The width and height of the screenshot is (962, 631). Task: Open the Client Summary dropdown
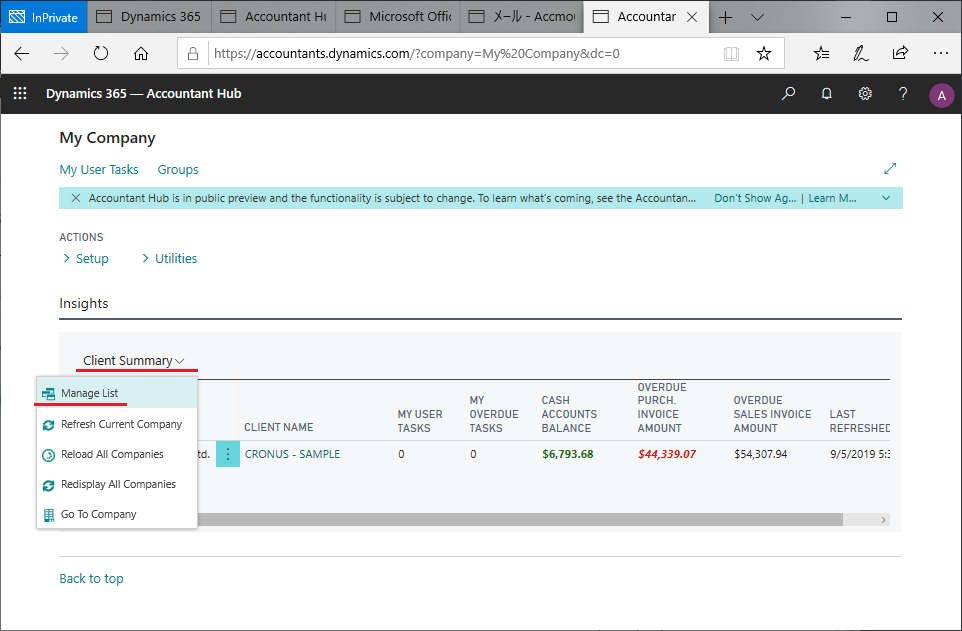134,360
